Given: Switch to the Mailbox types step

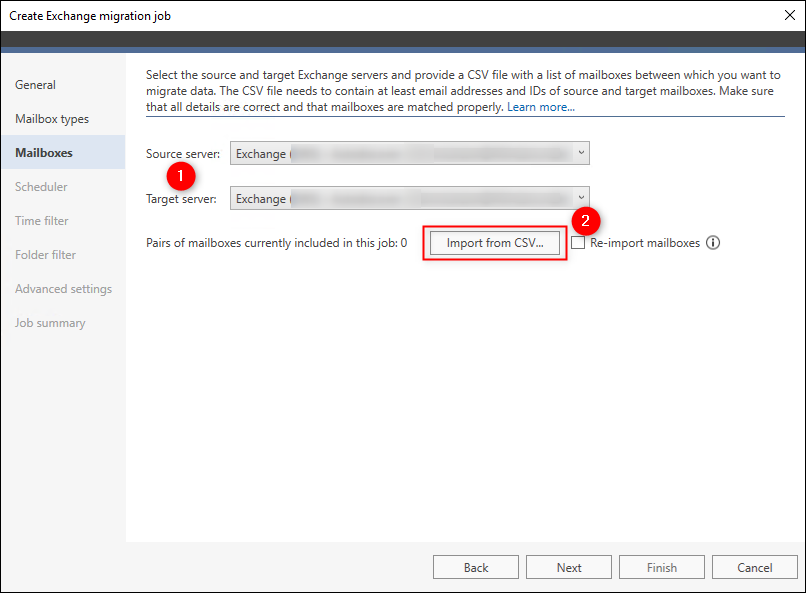Looking at the screenshot, I should pos(52,119).
